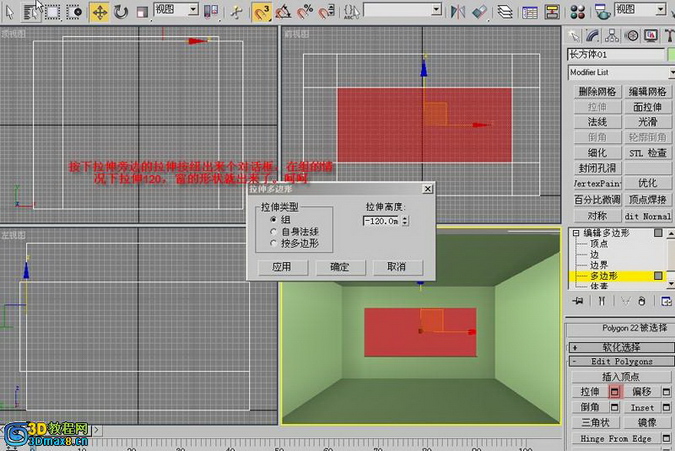This screenshot has height=451, width=675.
Task: Choose 自身法线 extrusion type
Action: click(x=273, y=231)
